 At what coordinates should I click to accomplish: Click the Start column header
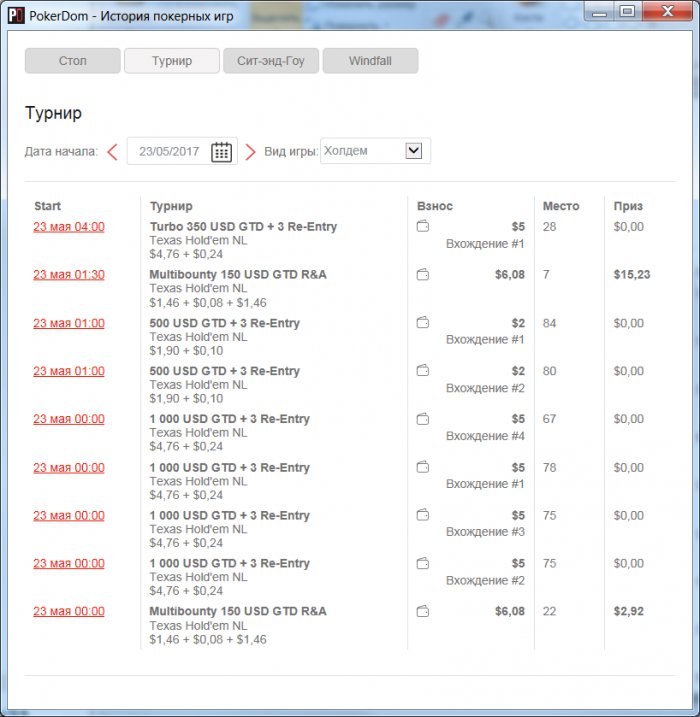pos(48,206)
